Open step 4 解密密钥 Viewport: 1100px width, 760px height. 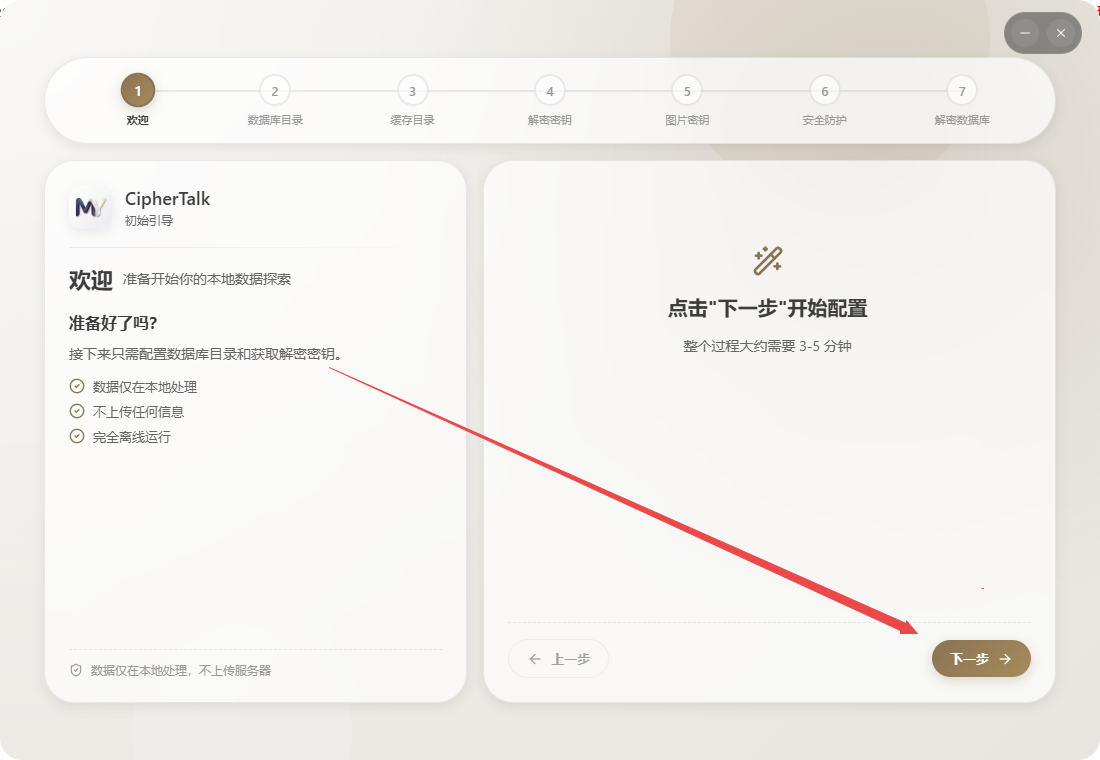pos(550,91)
